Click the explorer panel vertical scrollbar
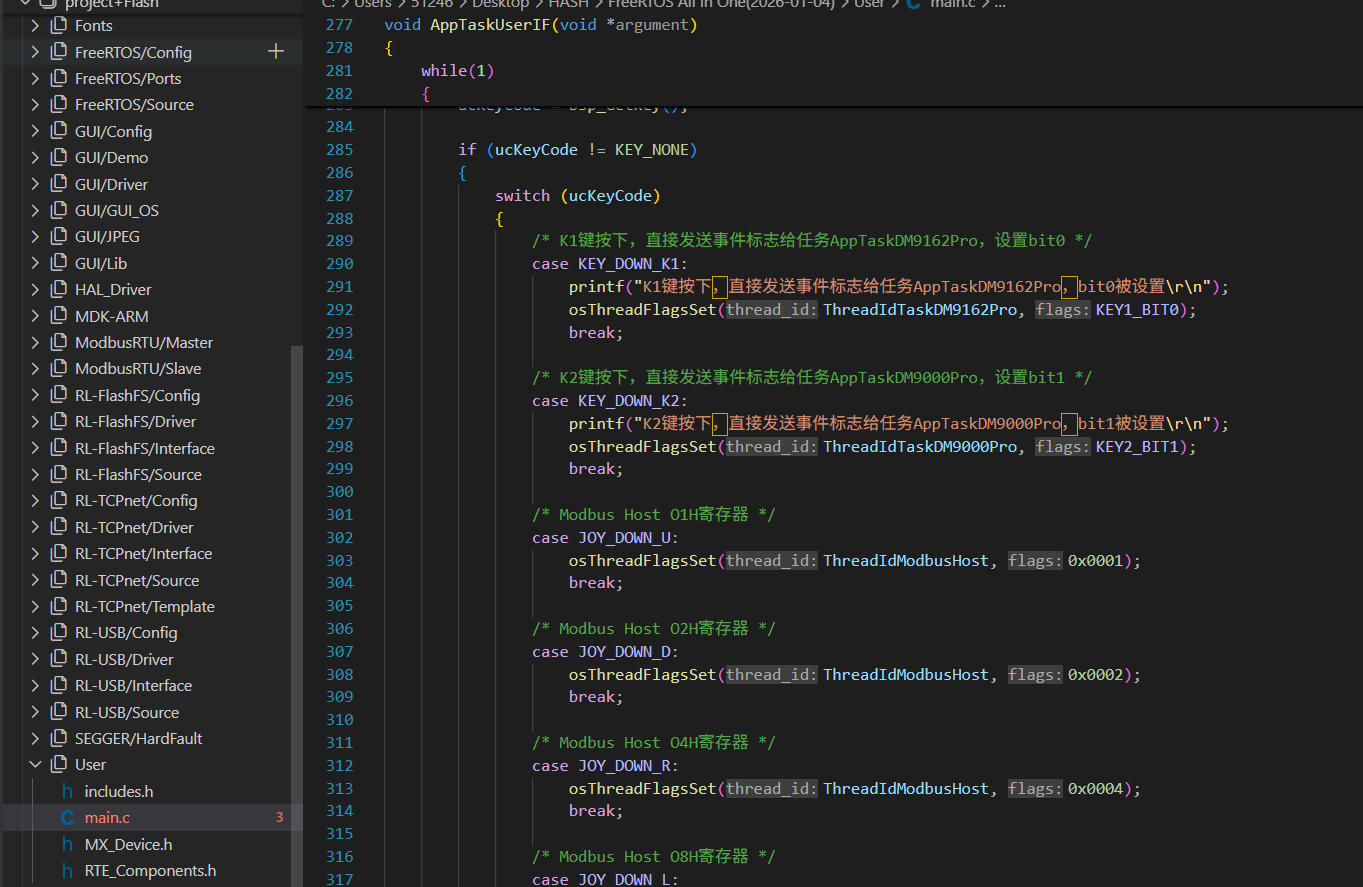The height and width of the screenshot is (887, 1363). [x=296, y=600]
